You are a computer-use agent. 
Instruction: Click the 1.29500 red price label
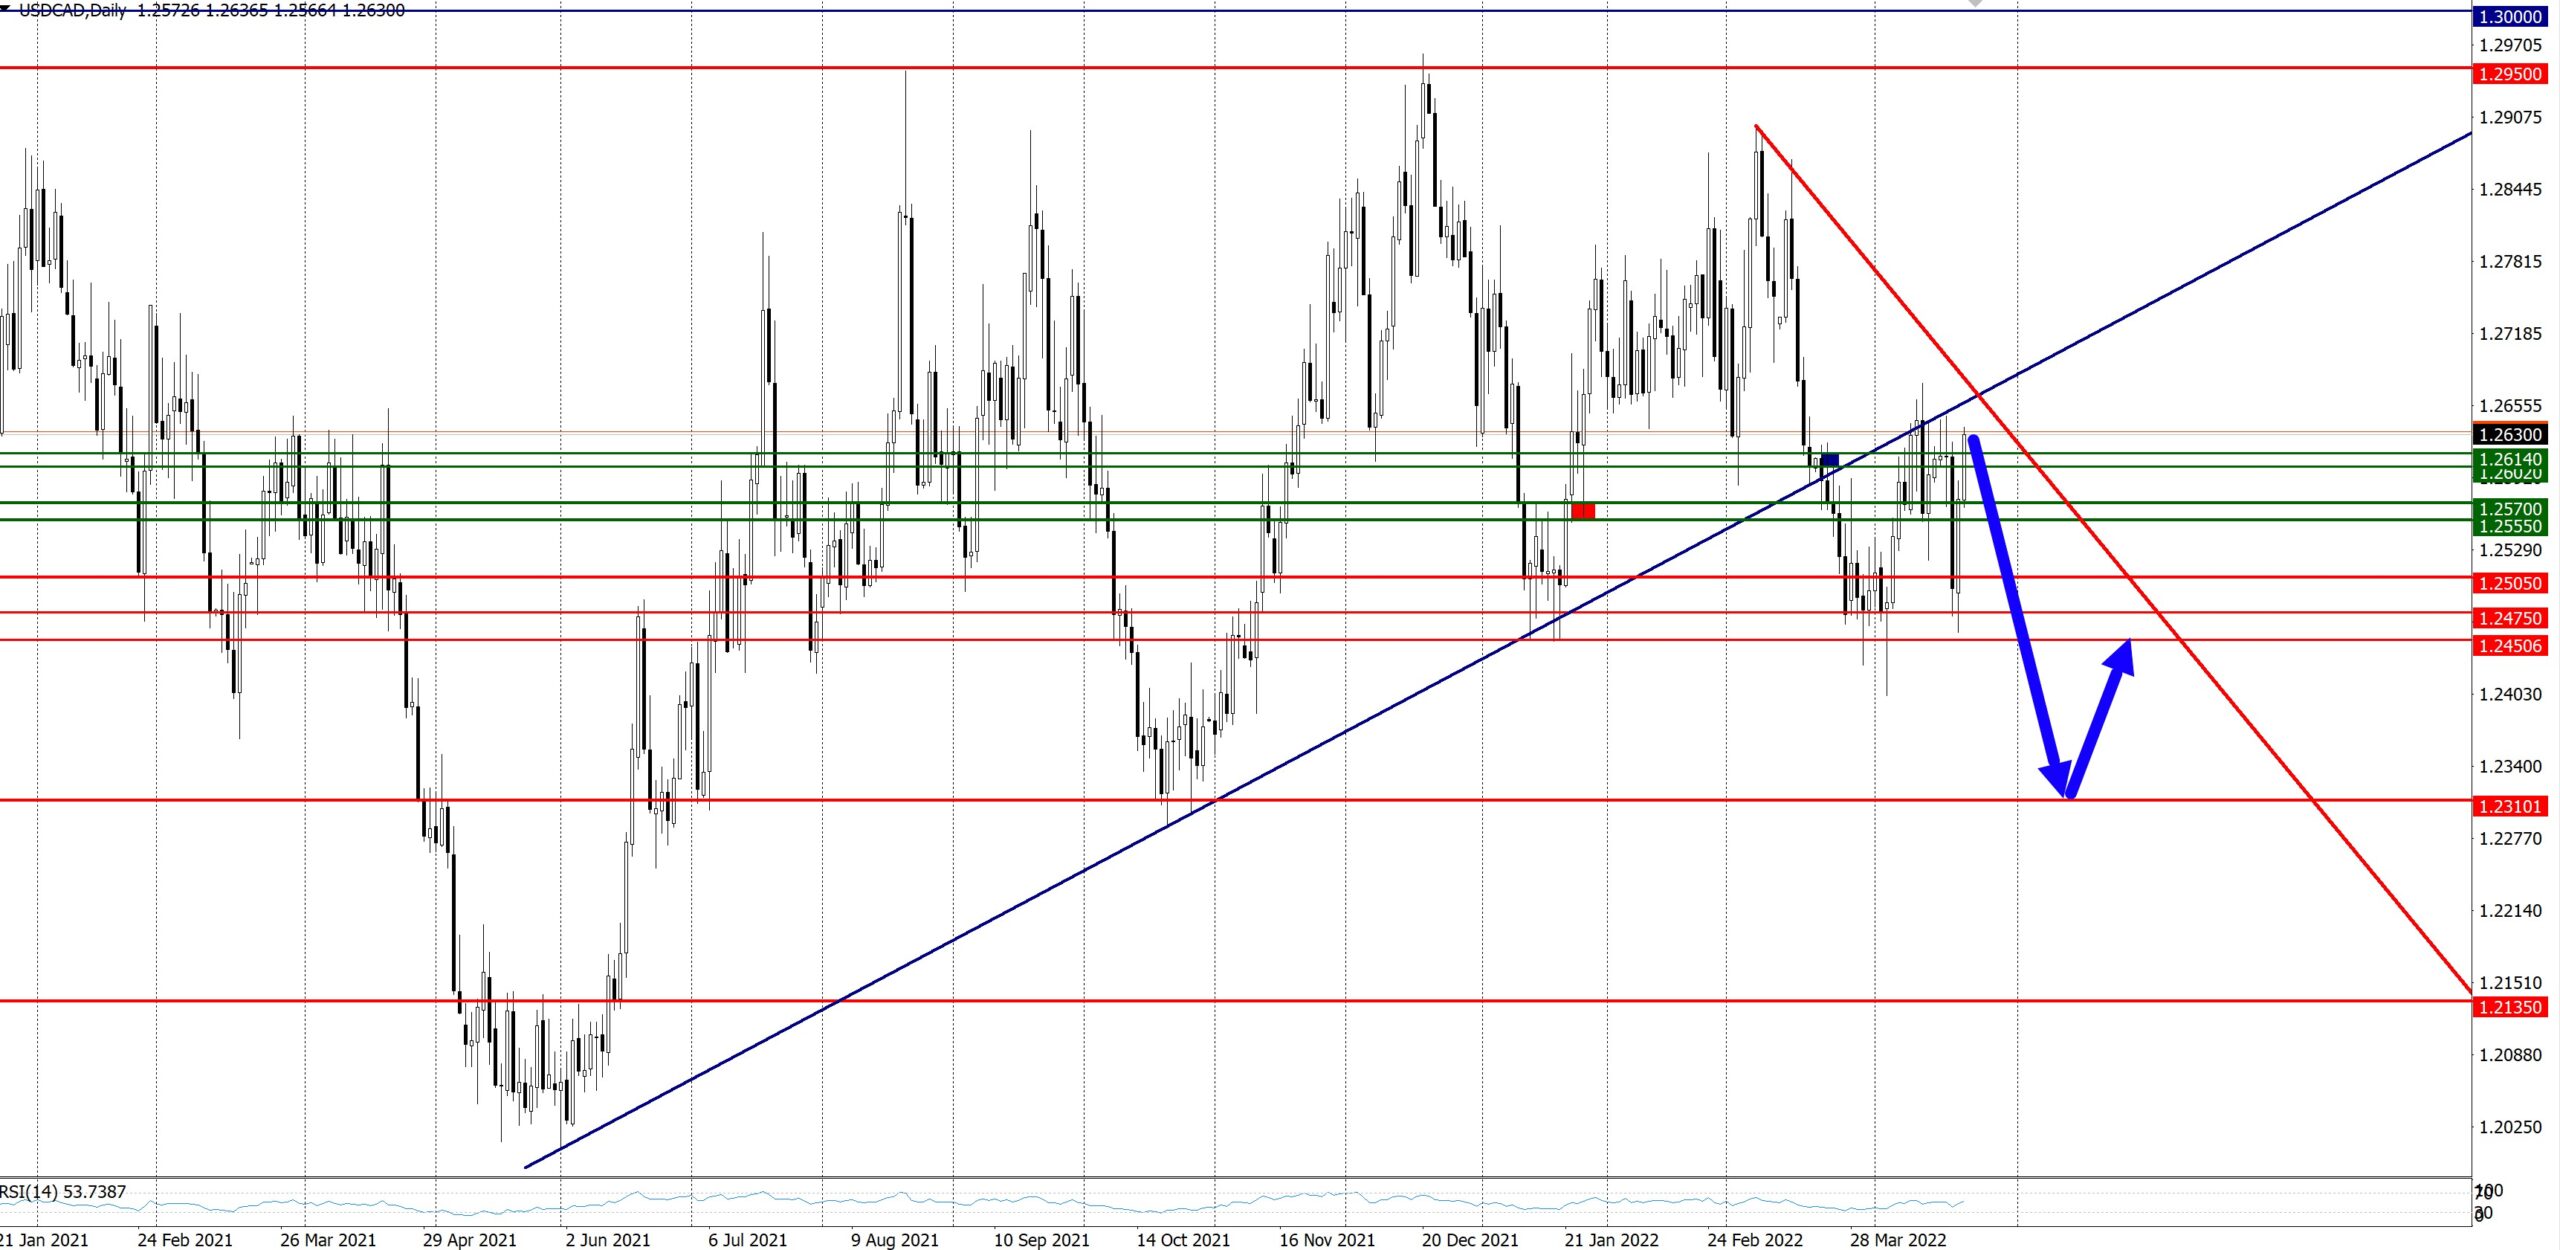click(2511, 75)
